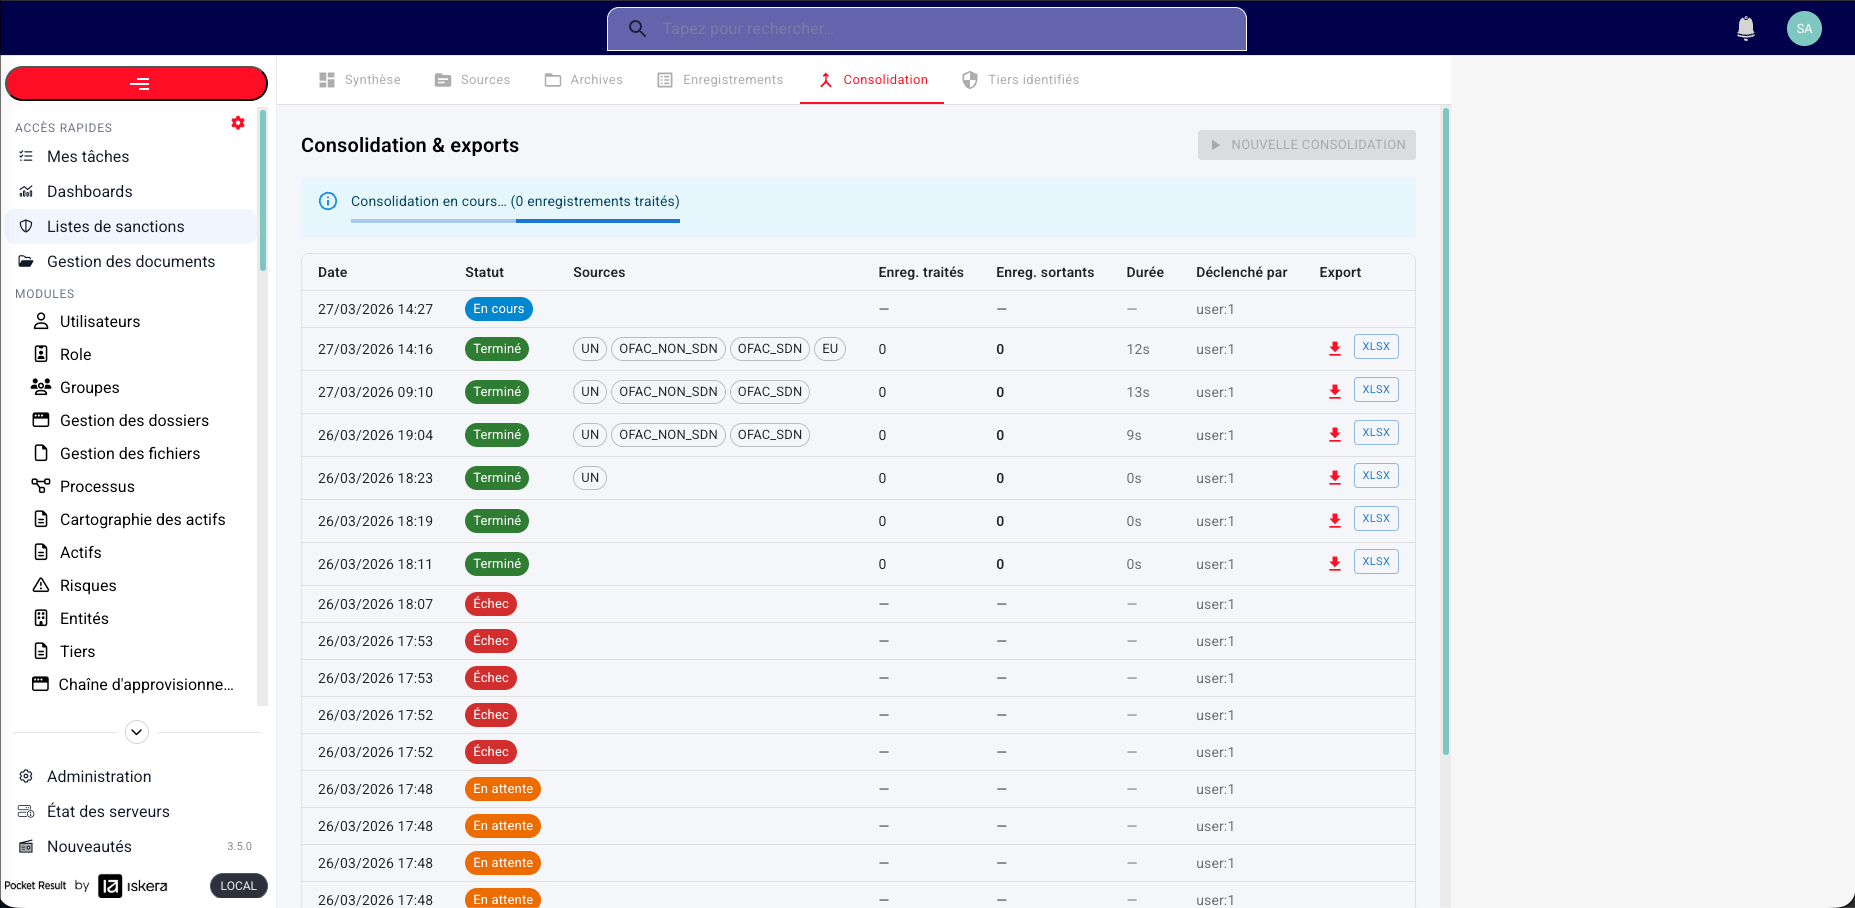The height and width of the screenshot is (908, 1855).
Task: Click the notifications bell icon
Action: tap(1745, 28)
